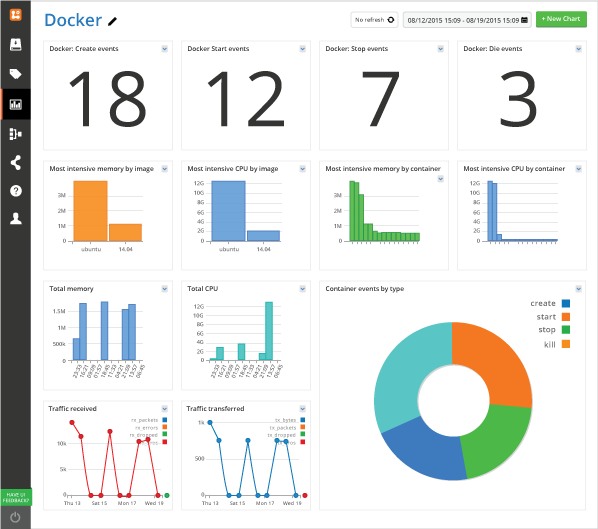Screen dimensions: 598x529
Task: Open Container events by type dropdown
Action: click(x=579, y=289)
